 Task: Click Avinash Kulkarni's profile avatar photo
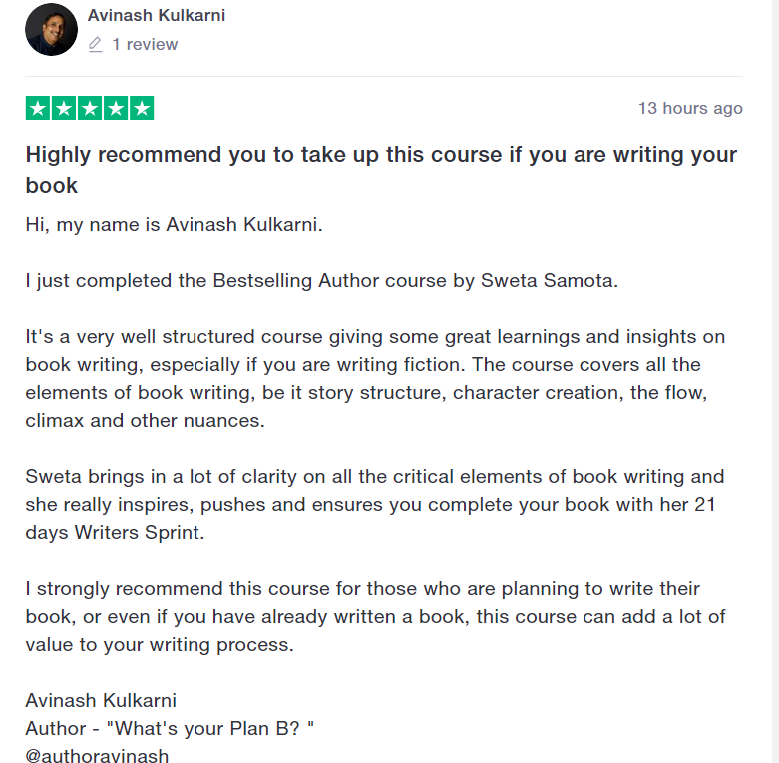click(x=51, y=29)
